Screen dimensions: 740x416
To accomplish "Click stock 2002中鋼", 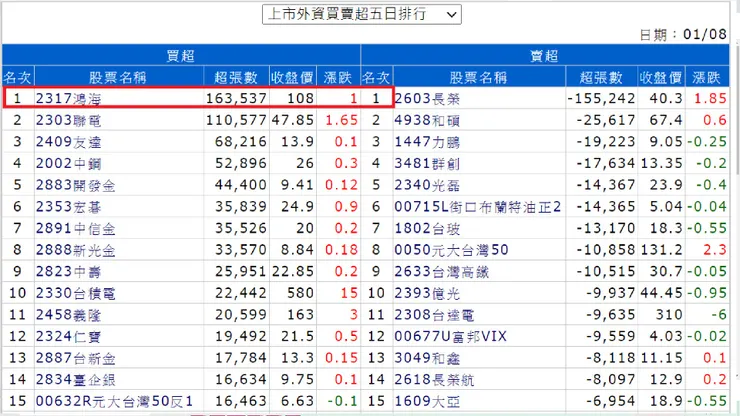I will point(68,163).
